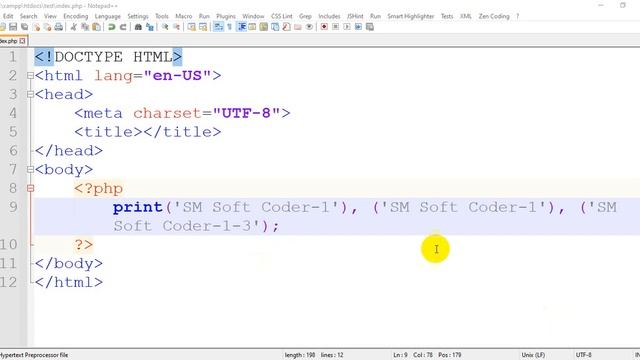Click the "UTF-8" charset value on line 4
This screenshot has width=640, height=360.
click(x=247, y=113)
